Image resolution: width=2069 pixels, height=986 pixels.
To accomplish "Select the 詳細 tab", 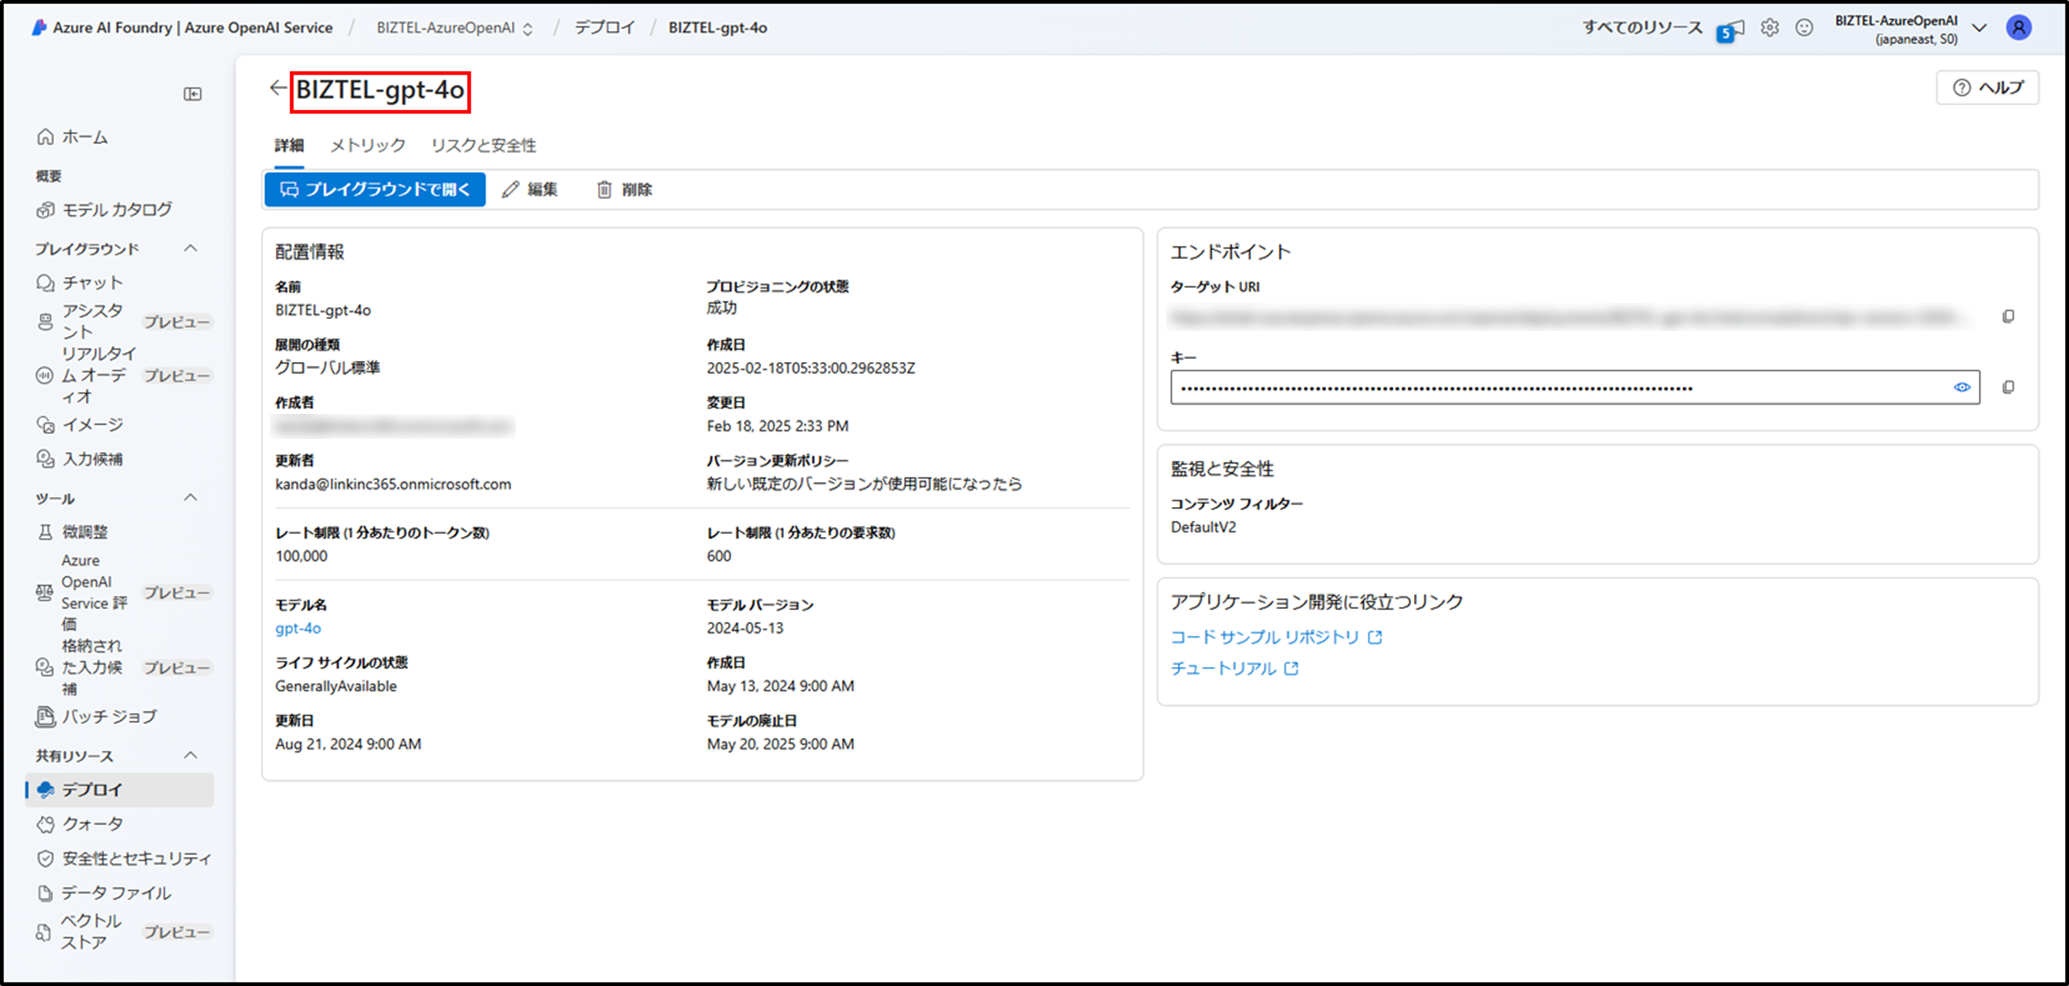I will pyautogui.click(x=289, y=146).
